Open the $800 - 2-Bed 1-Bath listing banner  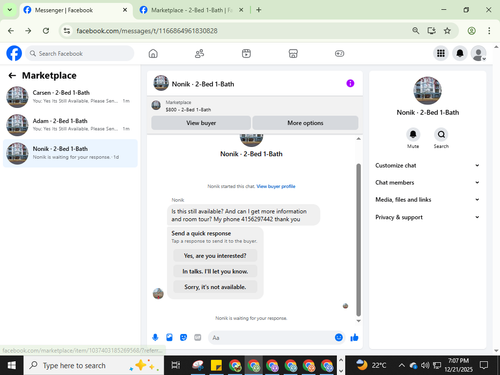[x=255, y=106]
